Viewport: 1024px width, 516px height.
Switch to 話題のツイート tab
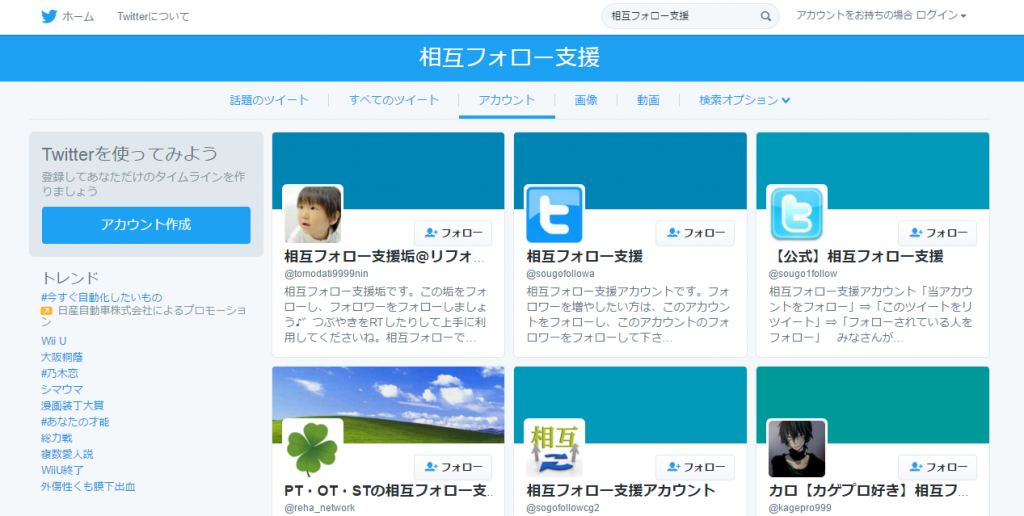coord(269,101)
